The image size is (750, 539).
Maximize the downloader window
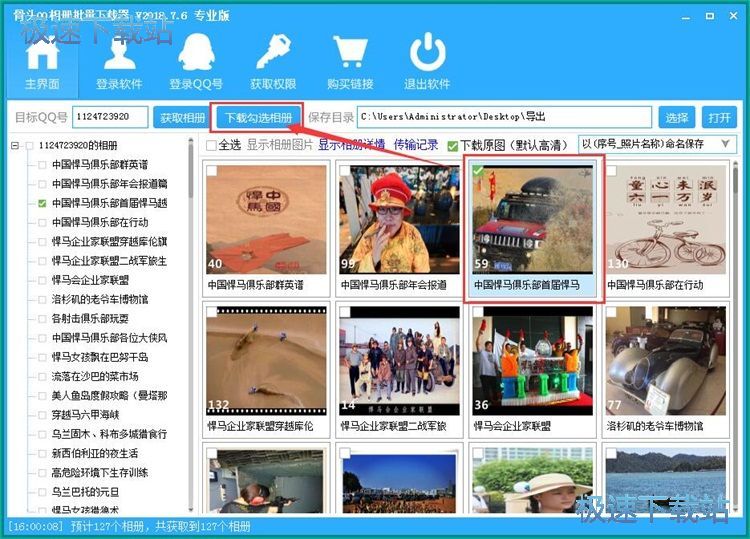[710, 16]
